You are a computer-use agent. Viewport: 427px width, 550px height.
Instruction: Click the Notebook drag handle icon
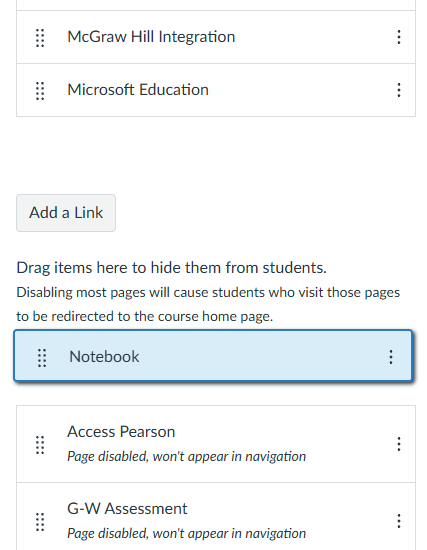42,358
